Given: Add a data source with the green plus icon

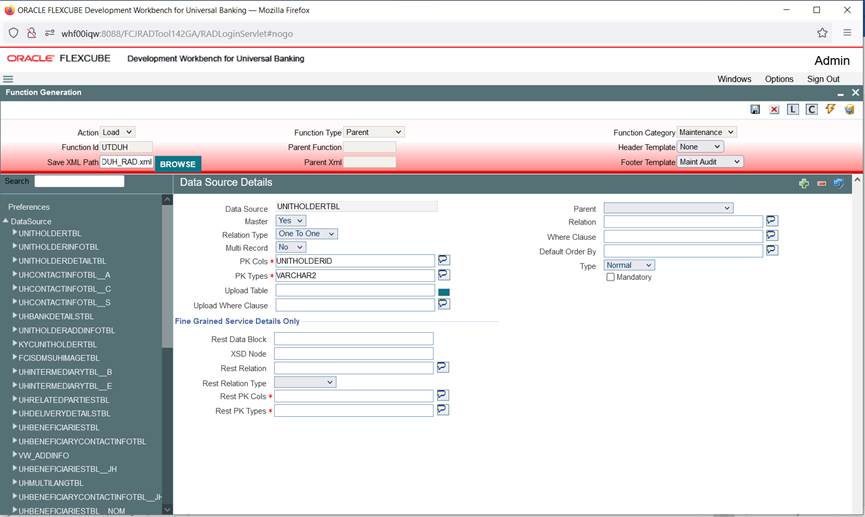Looking at the screenshot, I should point(804,183).
